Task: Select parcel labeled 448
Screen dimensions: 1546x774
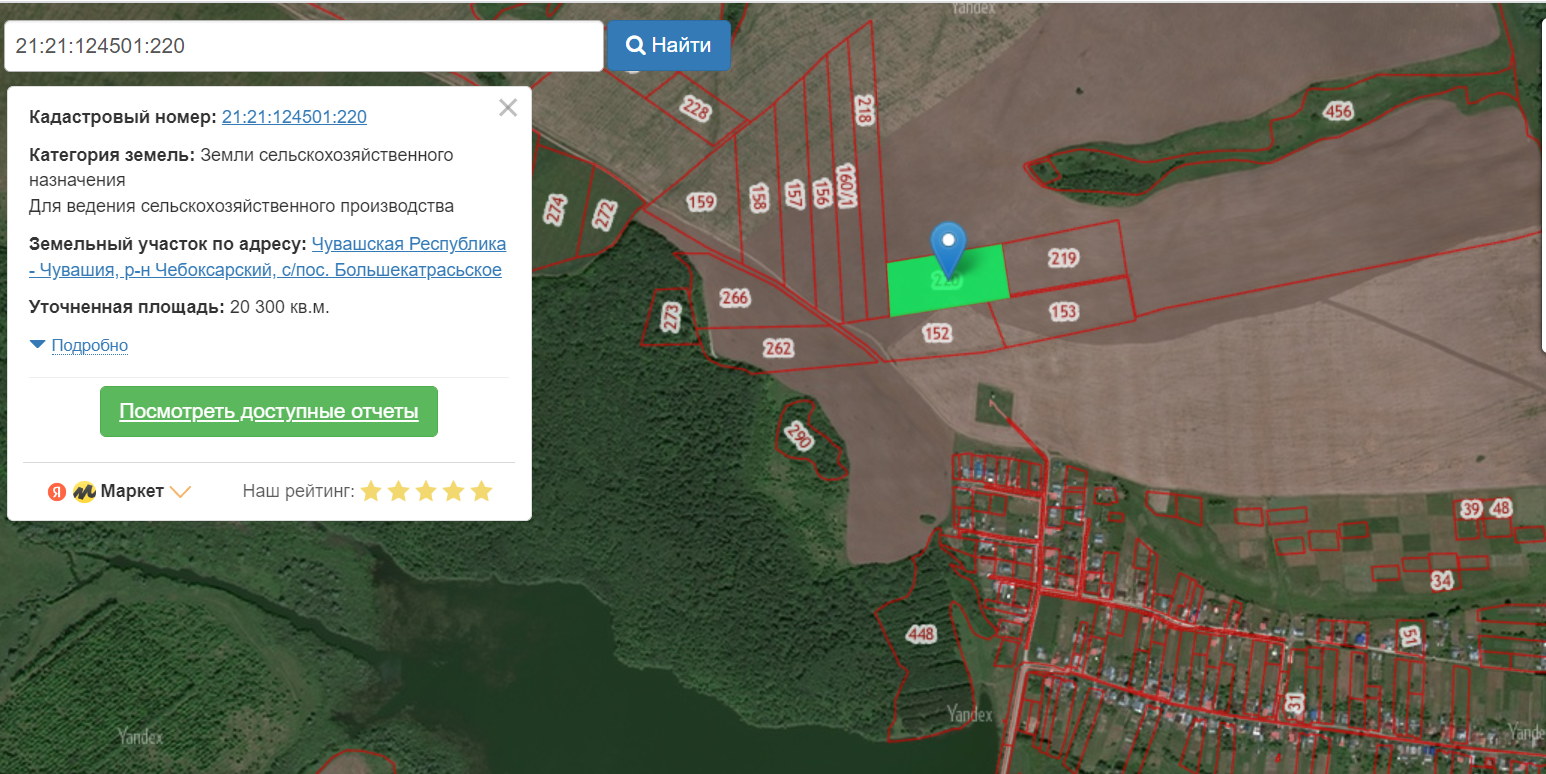Action: tap(921, 634)
